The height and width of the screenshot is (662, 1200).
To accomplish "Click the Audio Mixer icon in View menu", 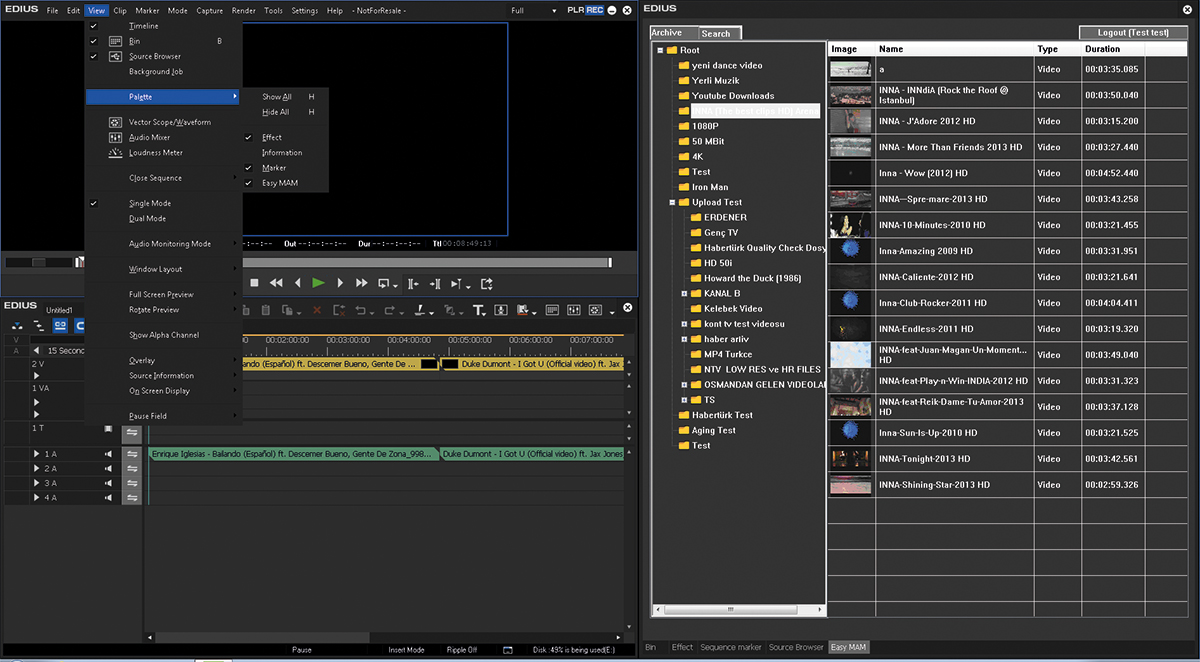I will tap(115, 137).
